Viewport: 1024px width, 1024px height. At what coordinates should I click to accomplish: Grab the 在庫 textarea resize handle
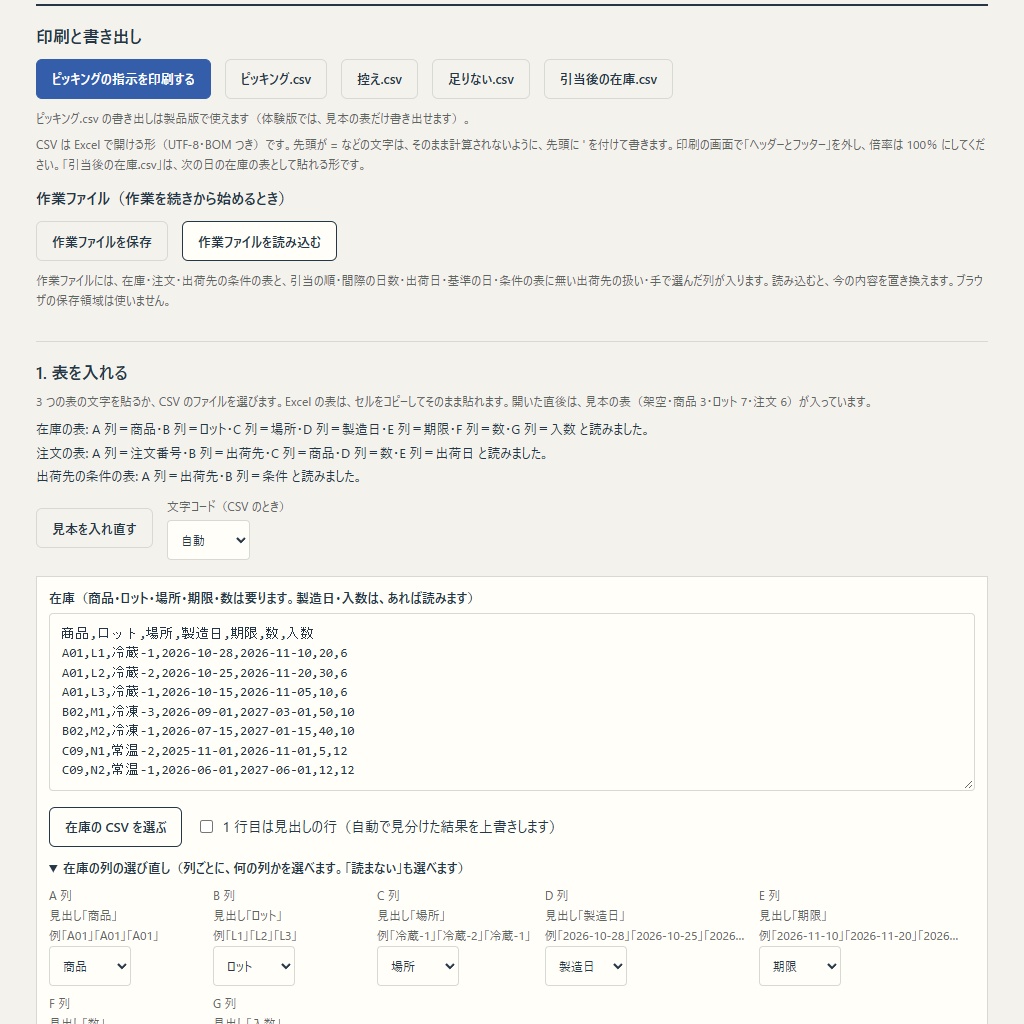pyautogui.click(x=968, y=784)
